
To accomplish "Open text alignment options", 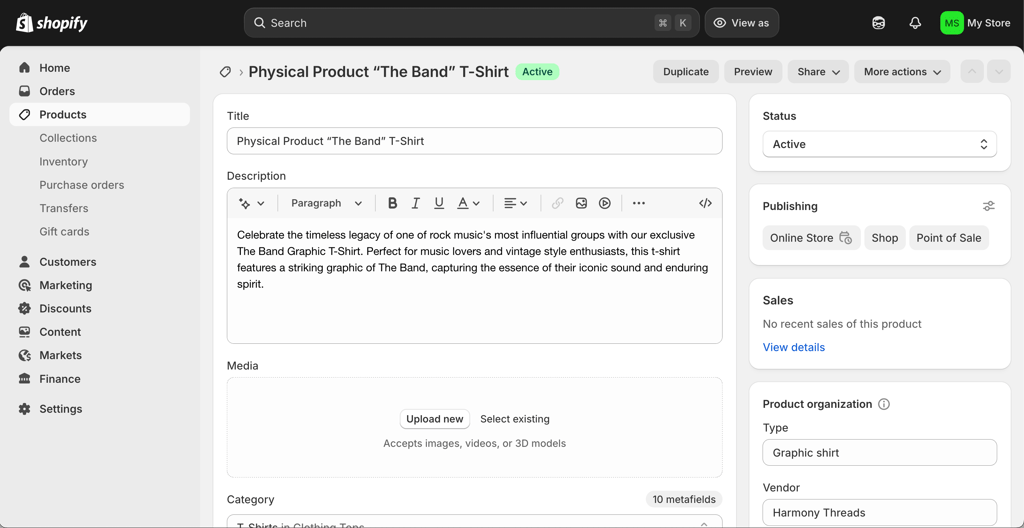I will coord(515,203).
